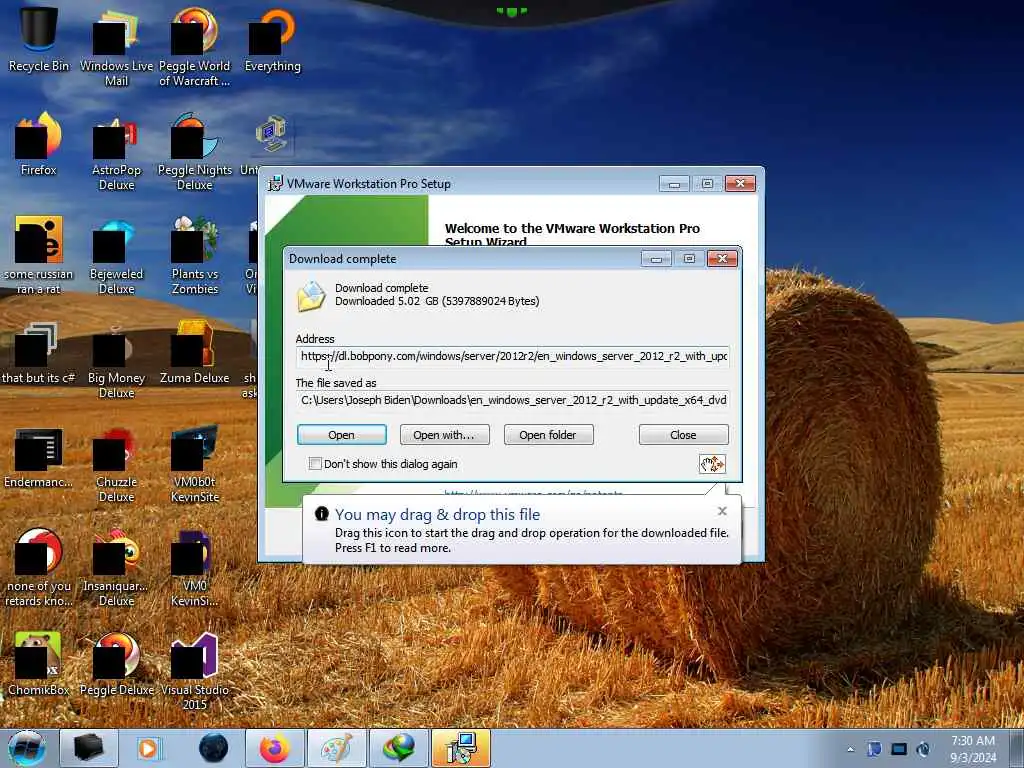Select Plants vs Zombies desktop icon

coord(194,255)
